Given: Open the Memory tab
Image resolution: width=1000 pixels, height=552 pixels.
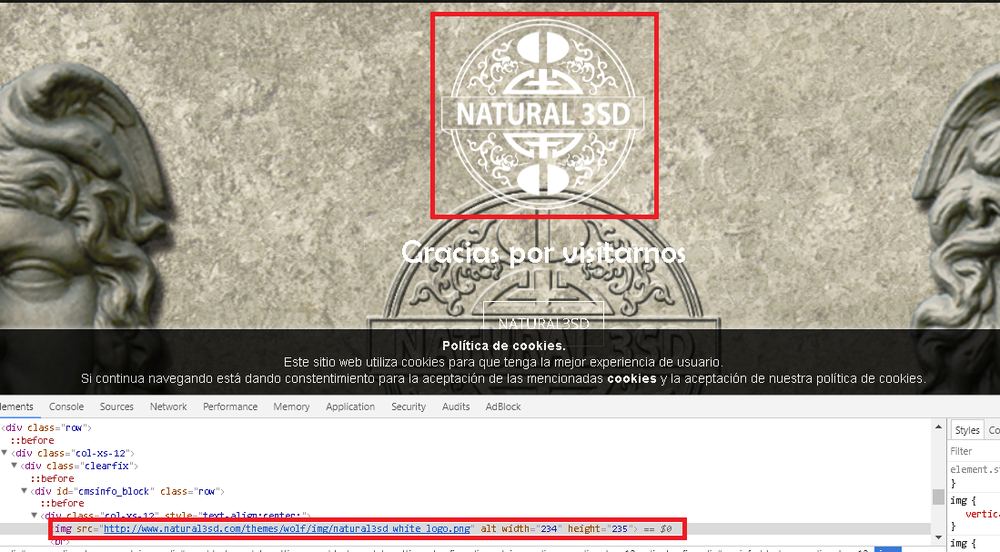Looking at the screenshot, I should tap(291, 407).
